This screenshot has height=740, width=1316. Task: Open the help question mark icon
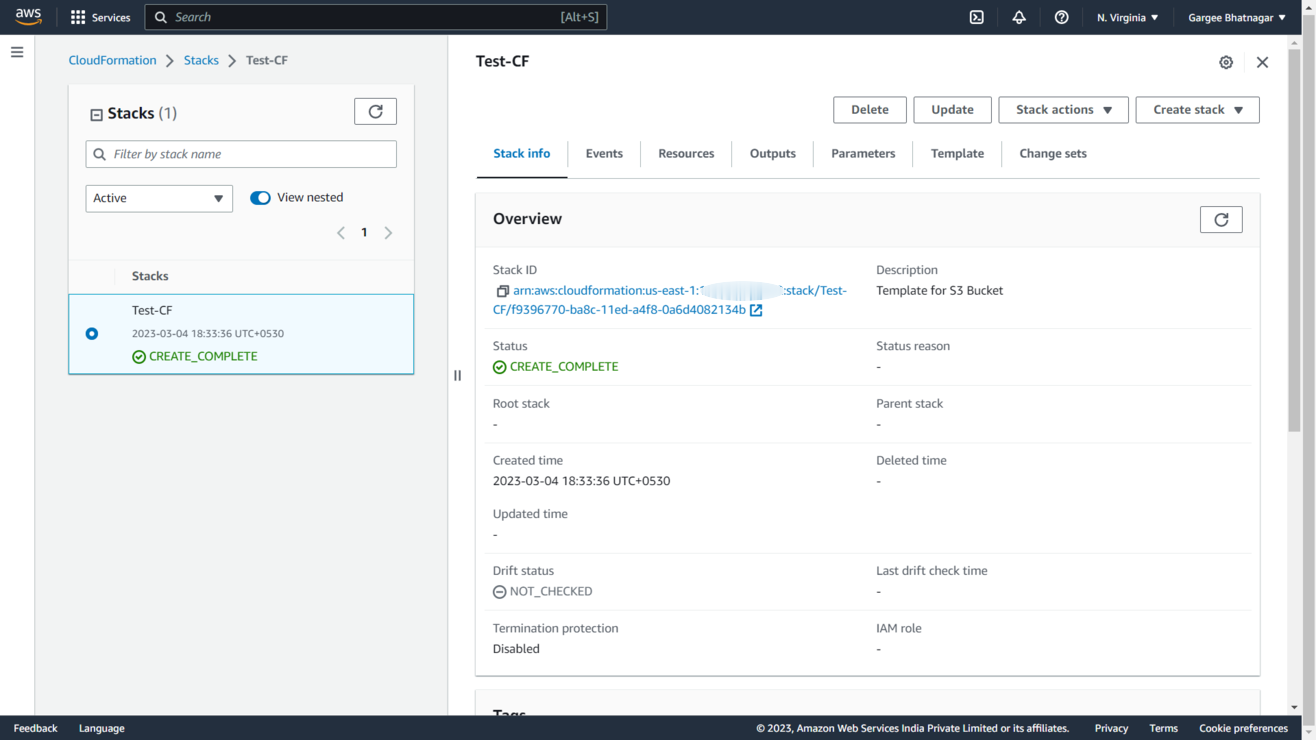1061,17
